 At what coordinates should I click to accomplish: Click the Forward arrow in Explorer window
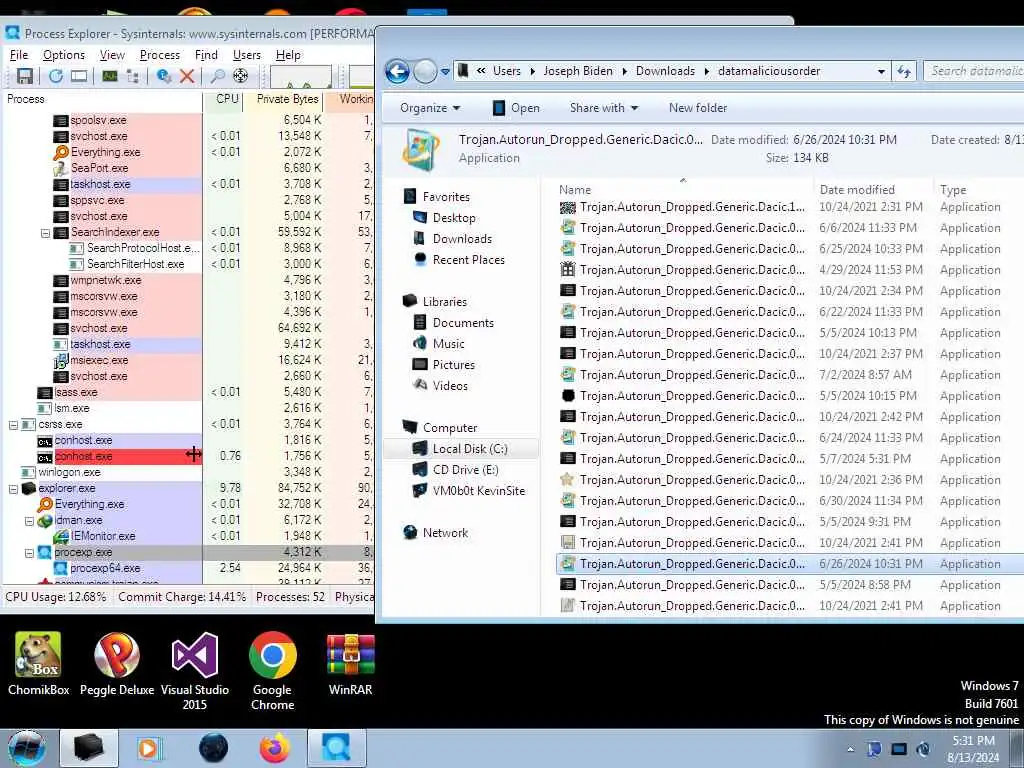pyautogui.click(x=425, y=71)
